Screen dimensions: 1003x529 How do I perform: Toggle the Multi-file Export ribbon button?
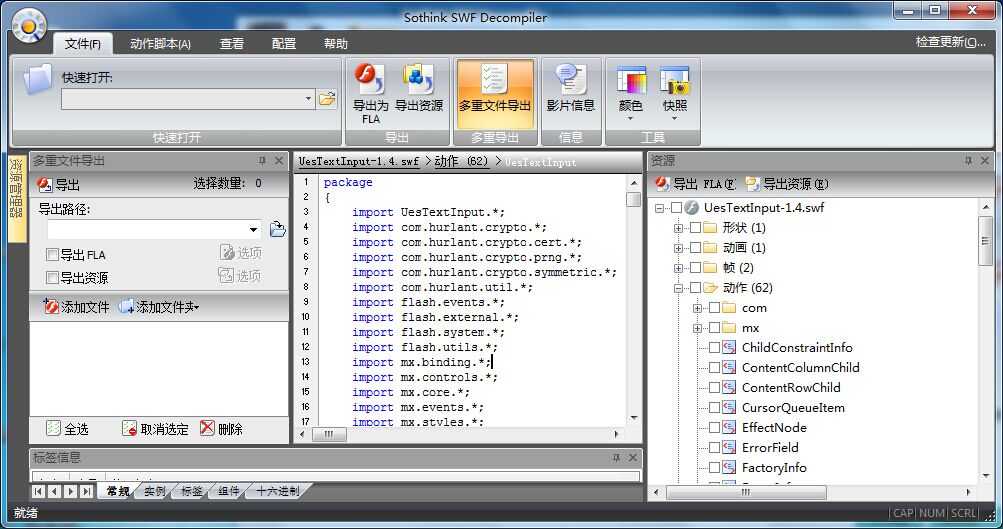tap(494, 95)
